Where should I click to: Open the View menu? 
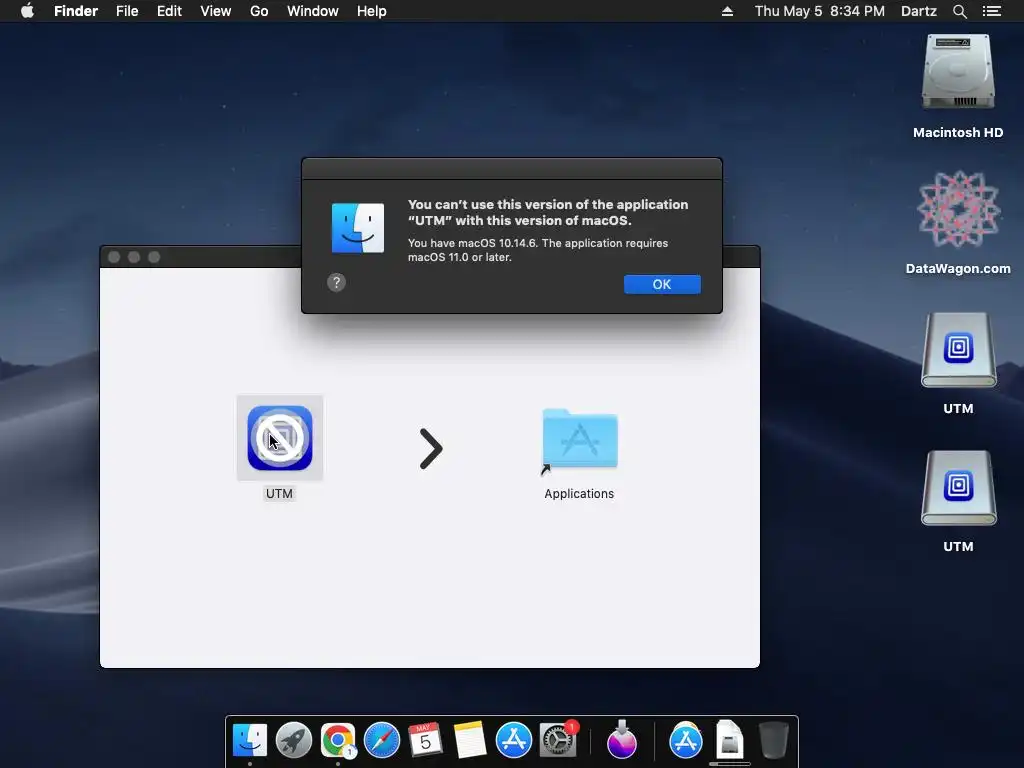[216, 11]
